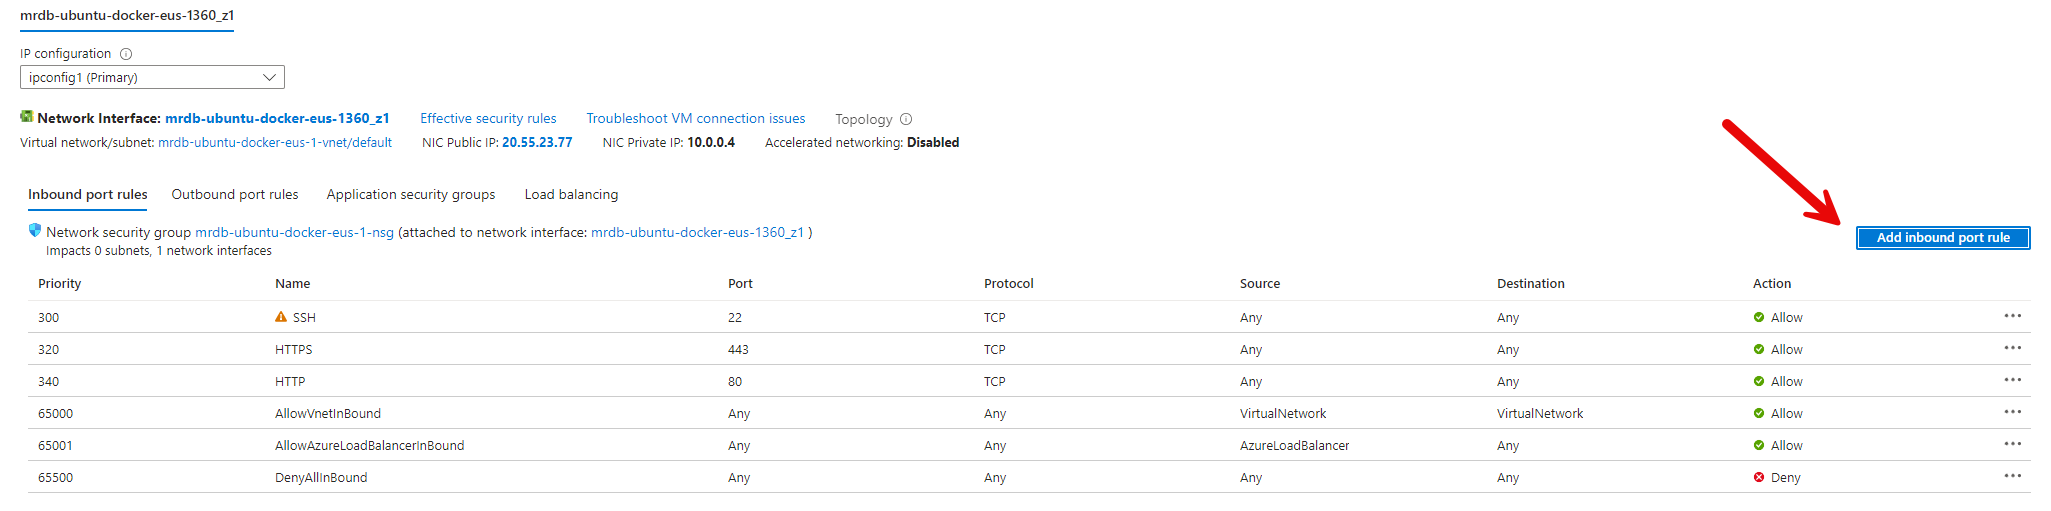
Task: Open the Application security groups tab
Action: 411,194
